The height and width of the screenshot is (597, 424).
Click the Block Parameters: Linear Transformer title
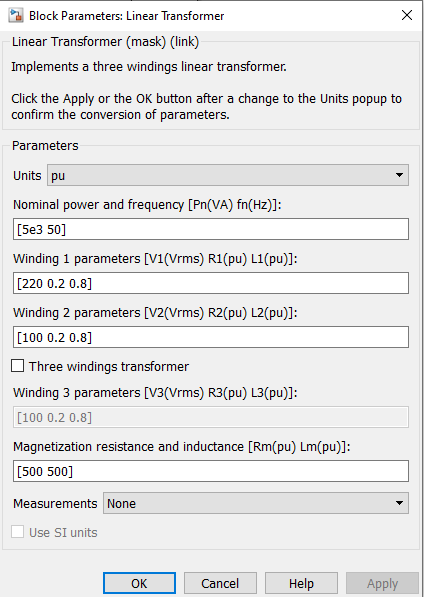[x=127, y=16]
